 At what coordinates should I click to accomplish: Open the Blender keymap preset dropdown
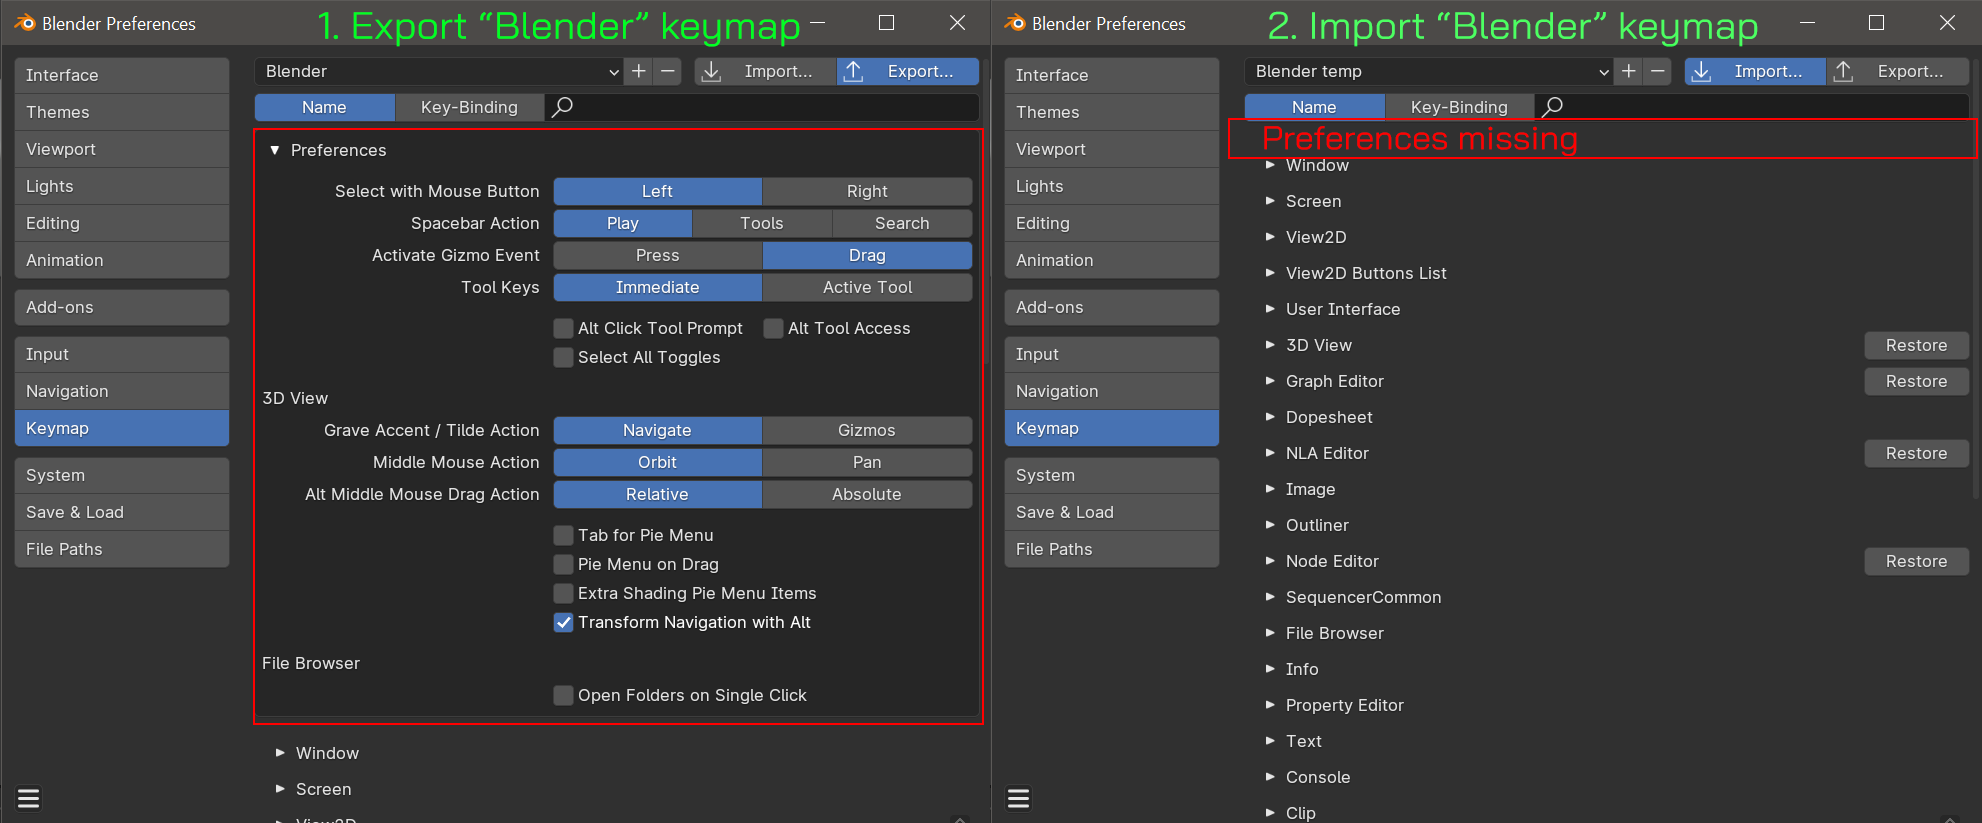440,71
